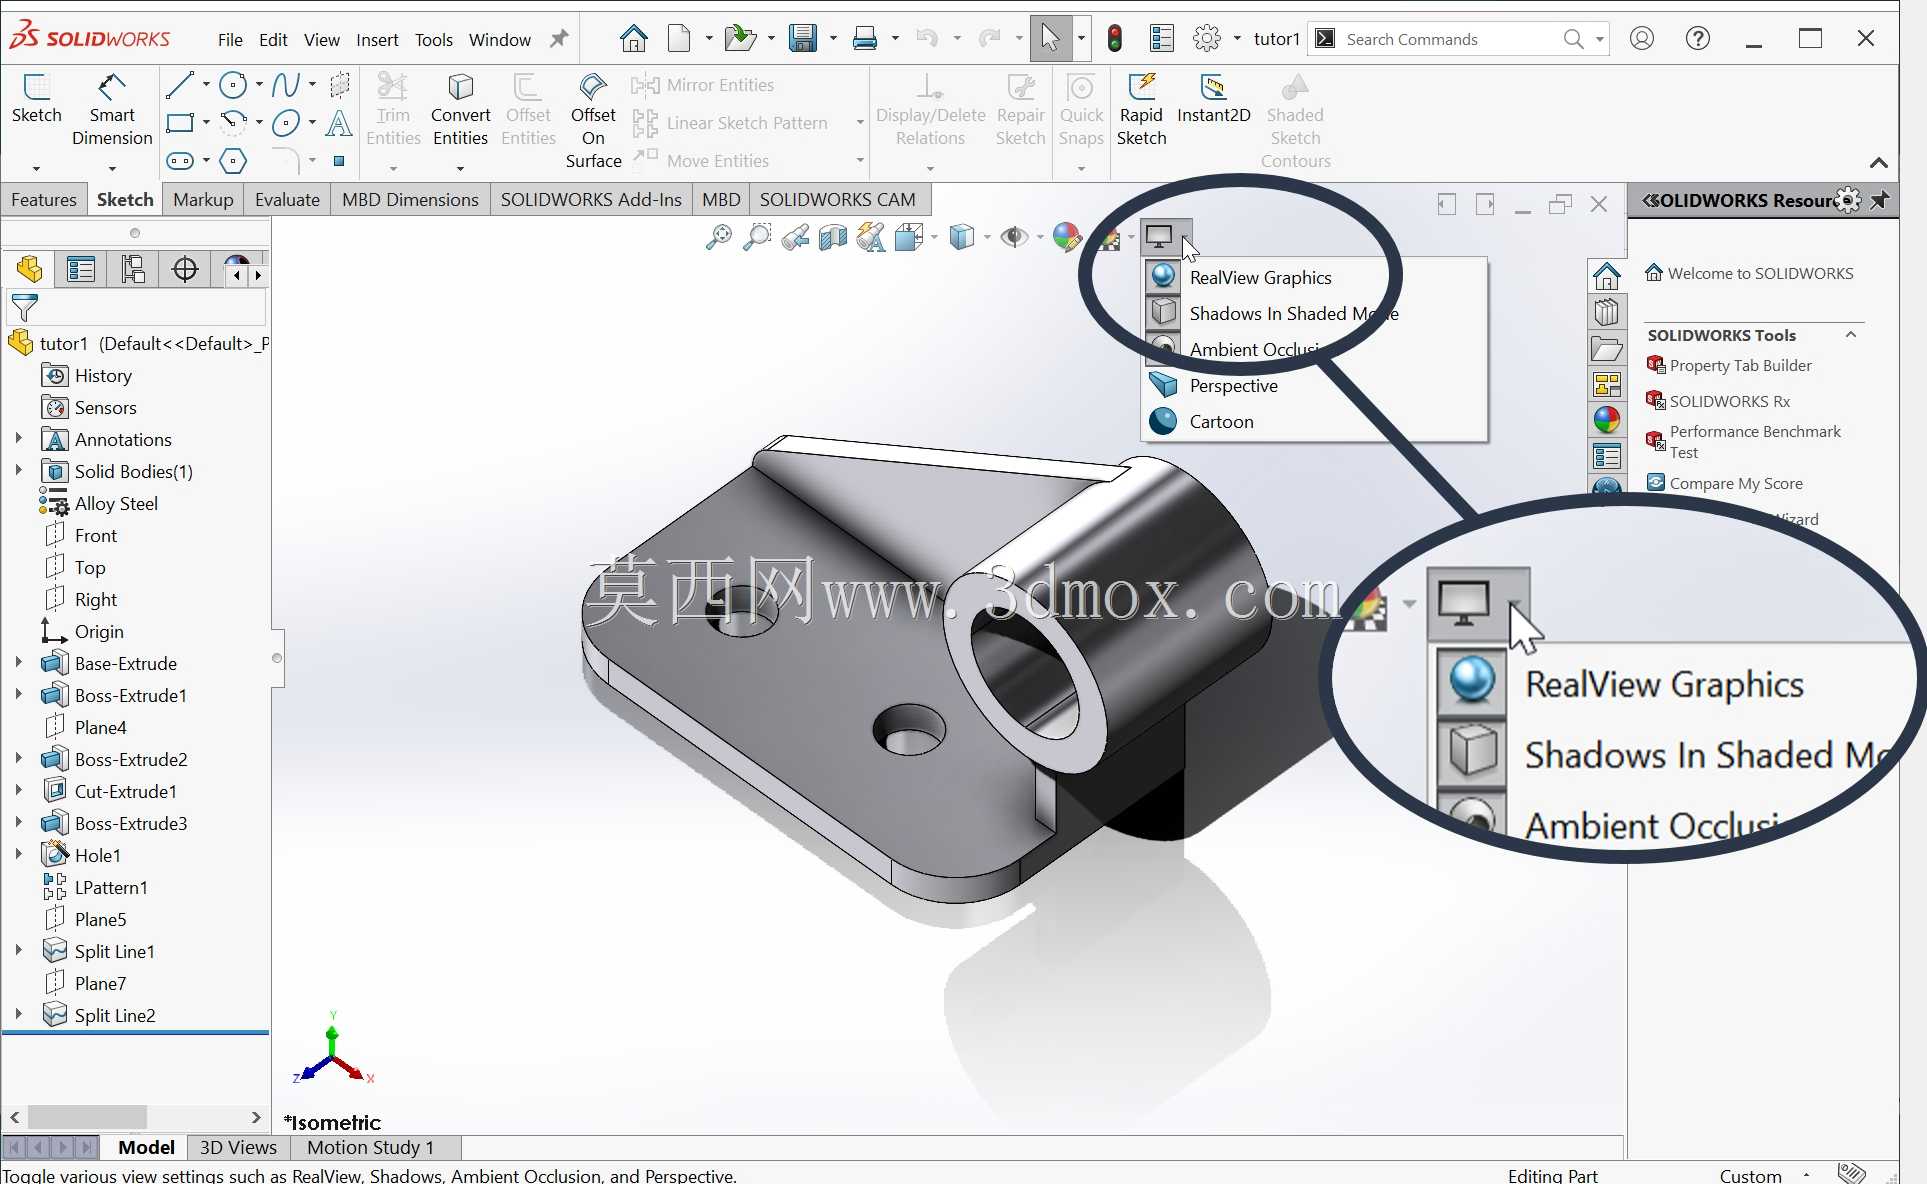Expand the Boss-Extrude1 feature
This screenshot has width=1927, height=1184.
click(x=18, y=694)
